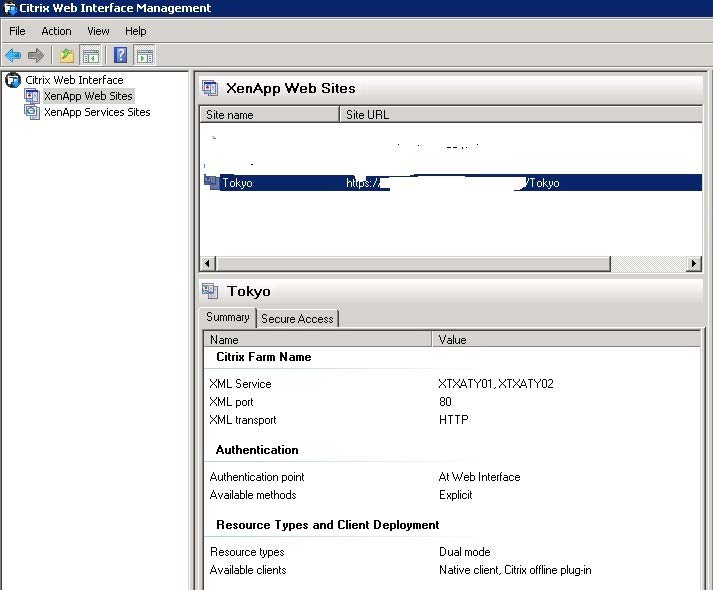713x590 pixels.
Task: Click the Tokyo details panel title
Action: (x=248, y=291)
